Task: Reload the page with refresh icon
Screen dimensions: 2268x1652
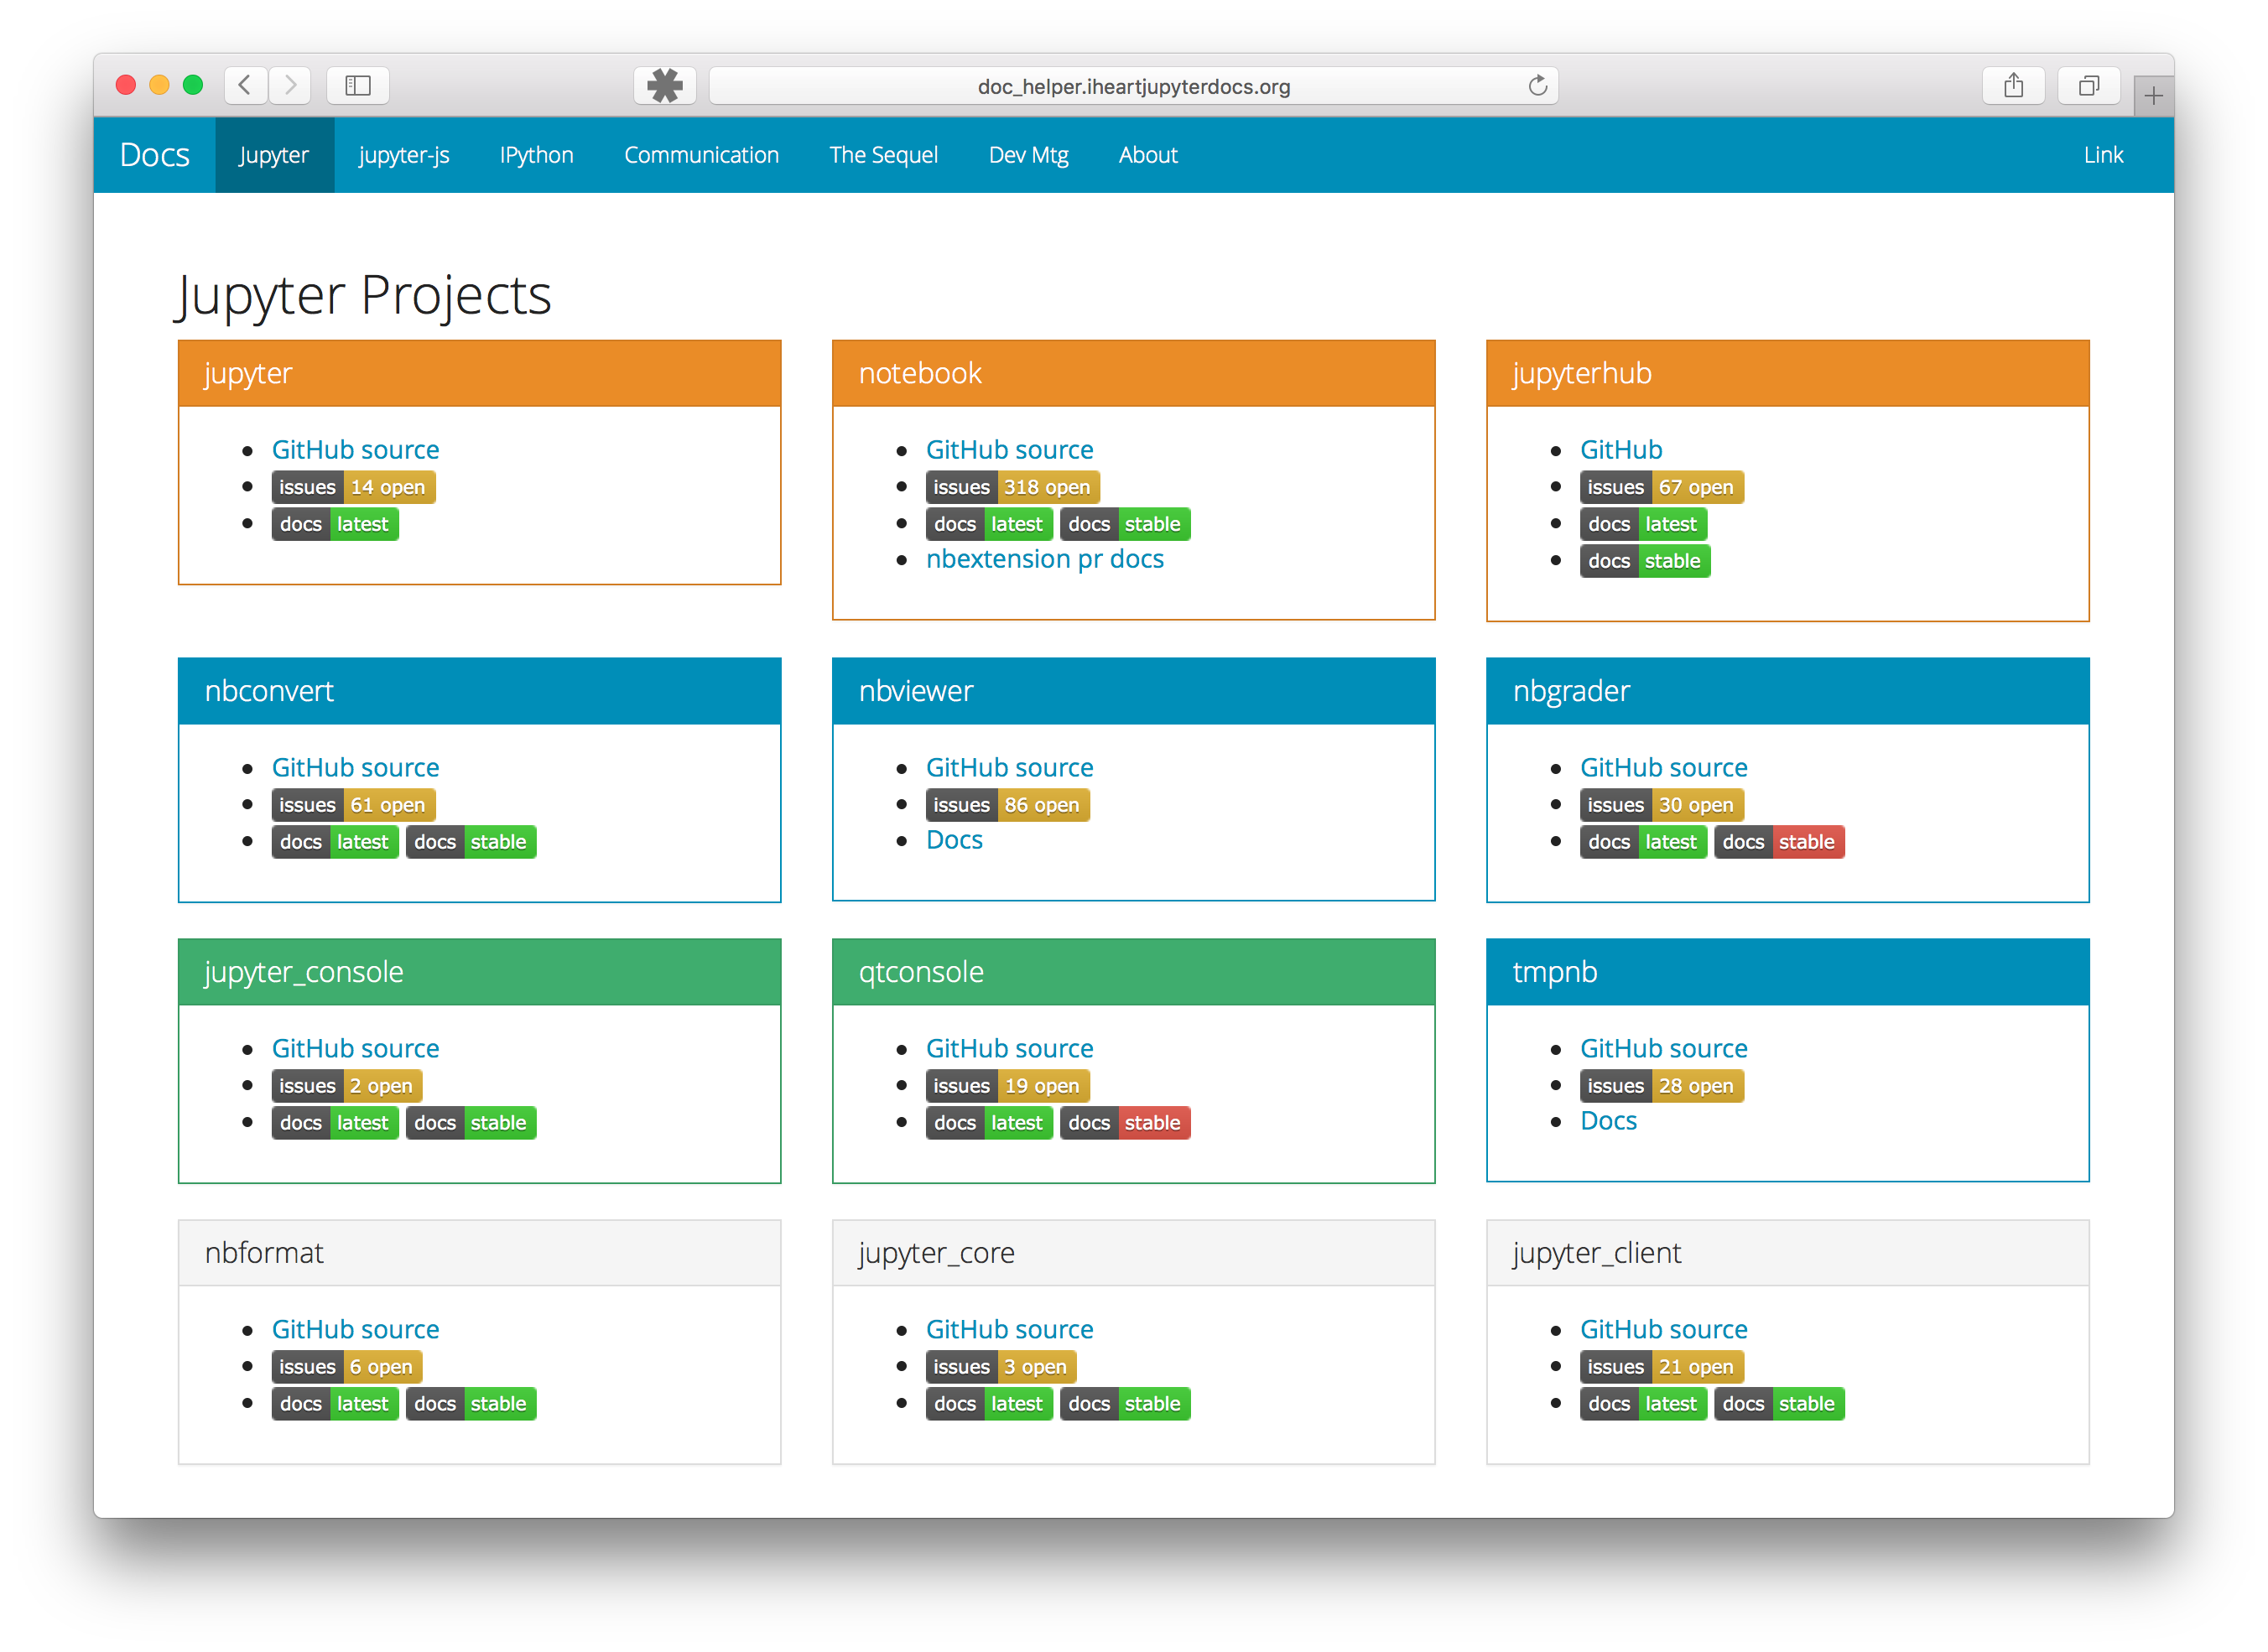Action: (x=1538, y=86)
